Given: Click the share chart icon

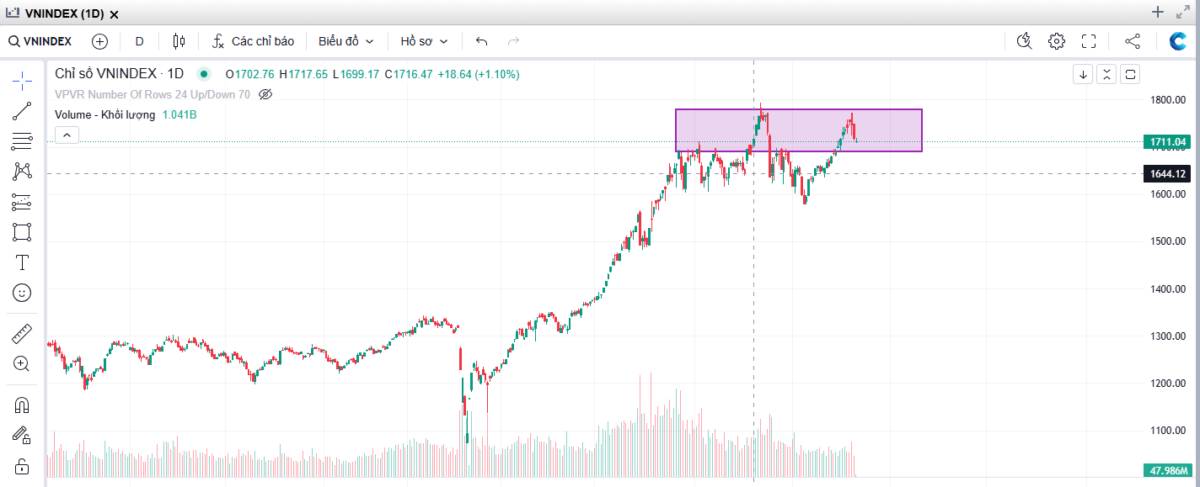Looking at the screenshot, I should tap(1132, 41).
